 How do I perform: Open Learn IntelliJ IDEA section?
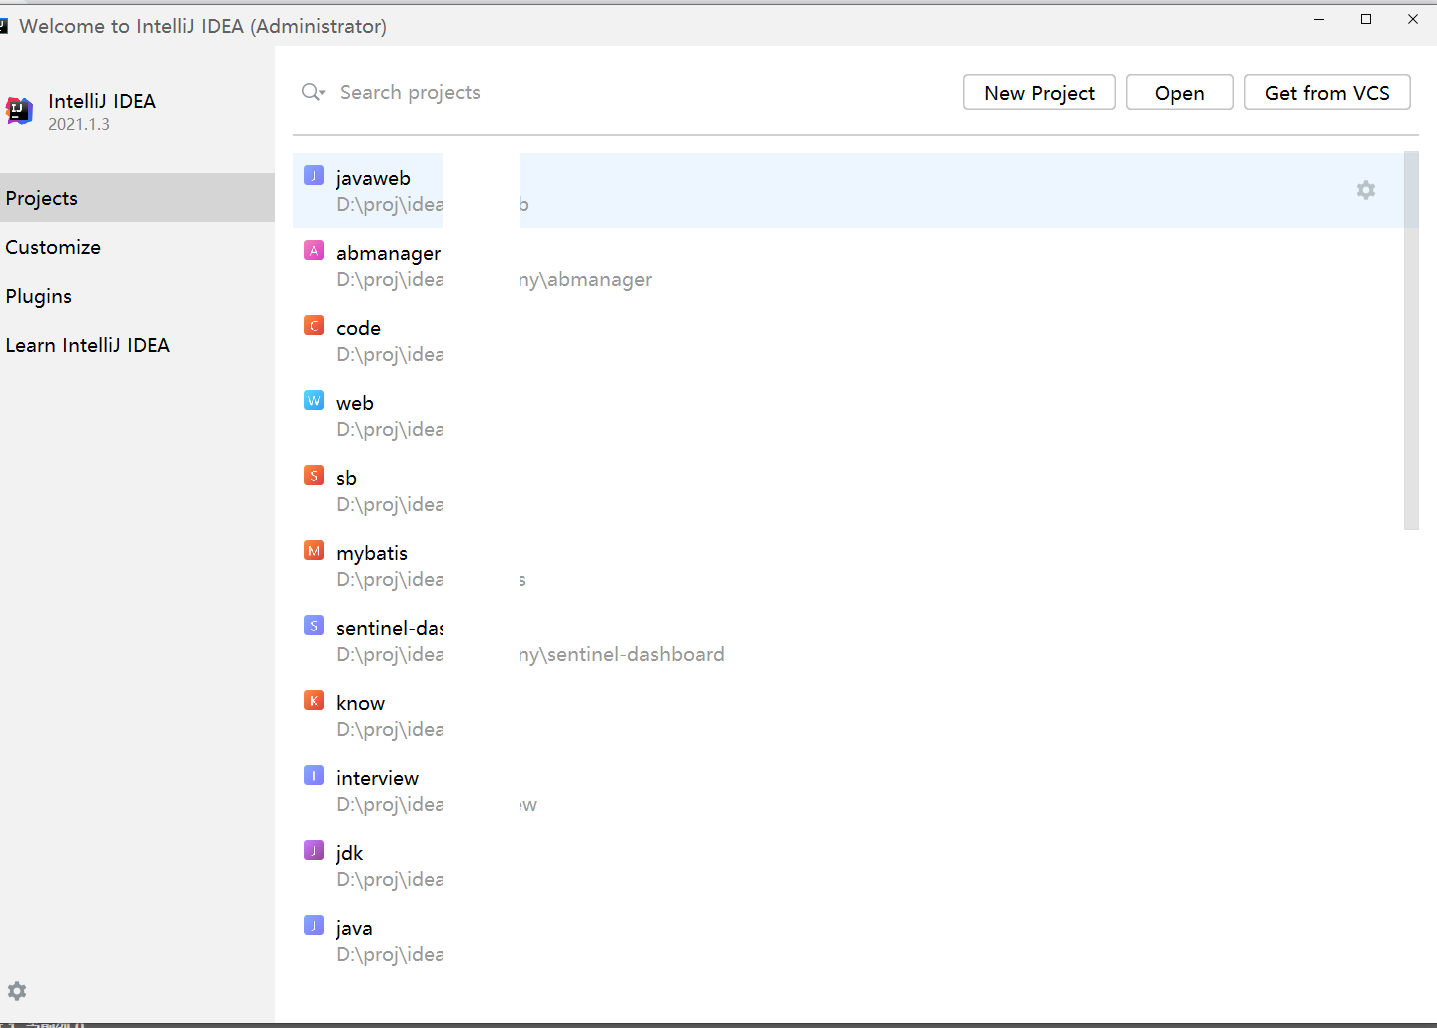(88, 344)
